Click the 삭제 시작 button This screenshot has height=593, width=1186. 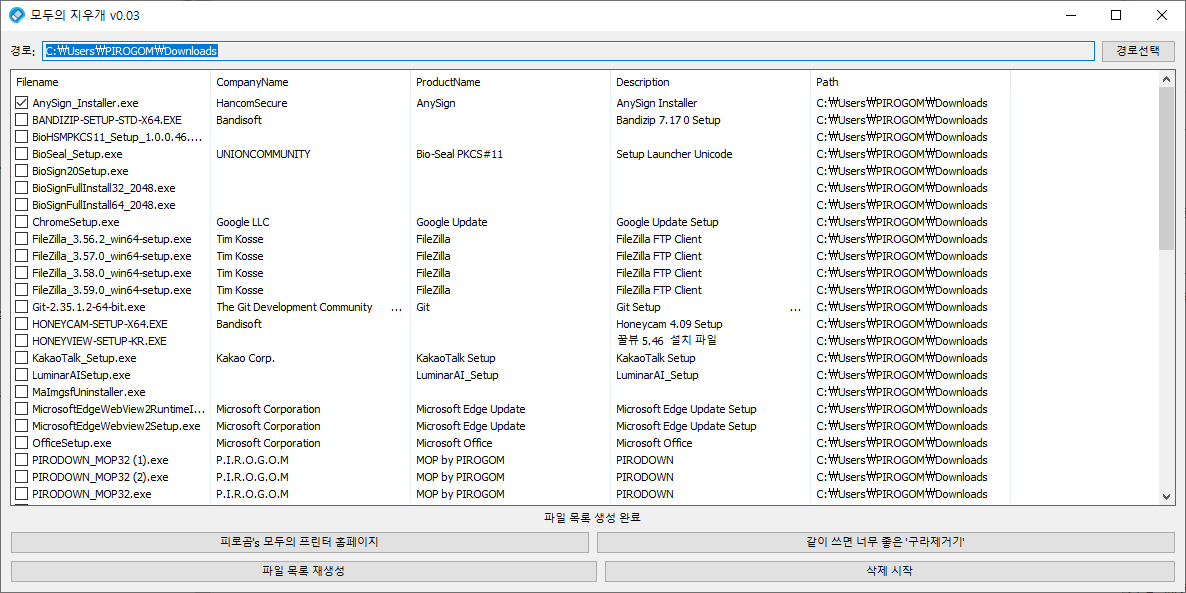pyautogui.click(x=890, y=571)
